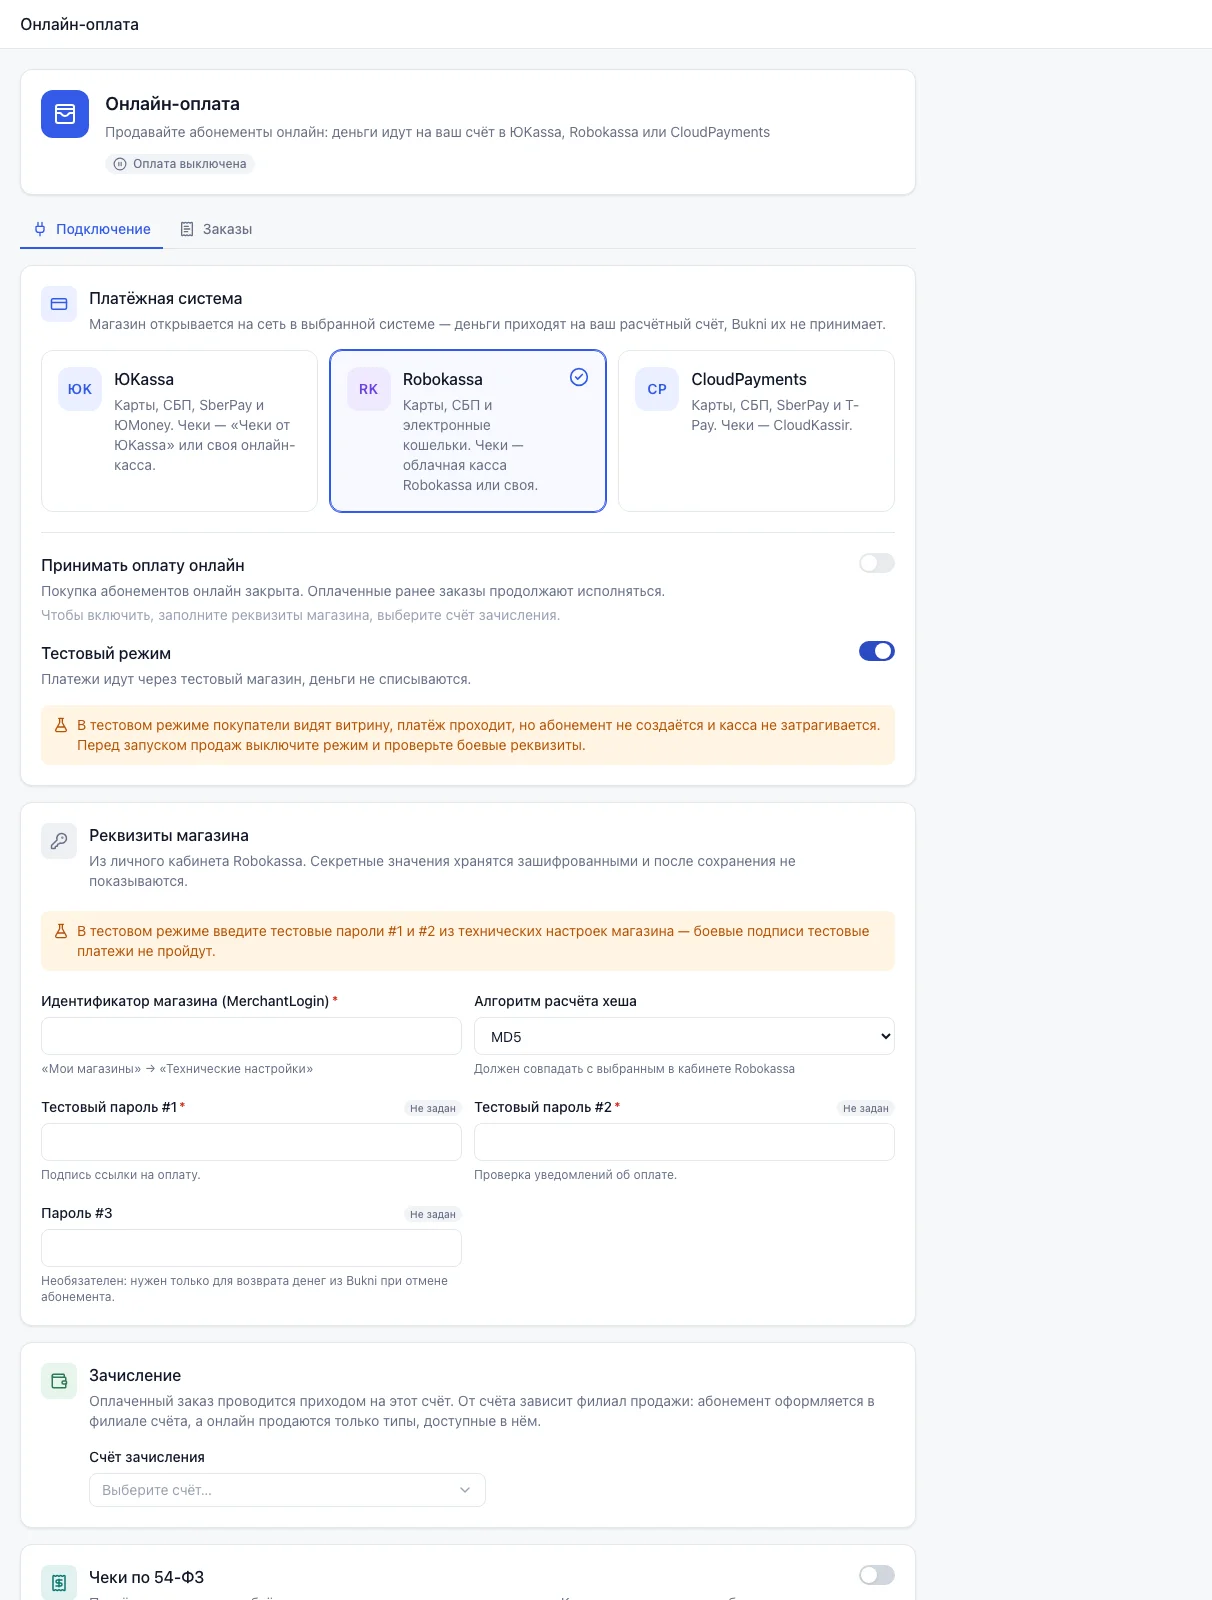Click the card icon beside Платёжная система
The width and height of the screenshot is (1212, 1600).
click(x=59, y=304)
